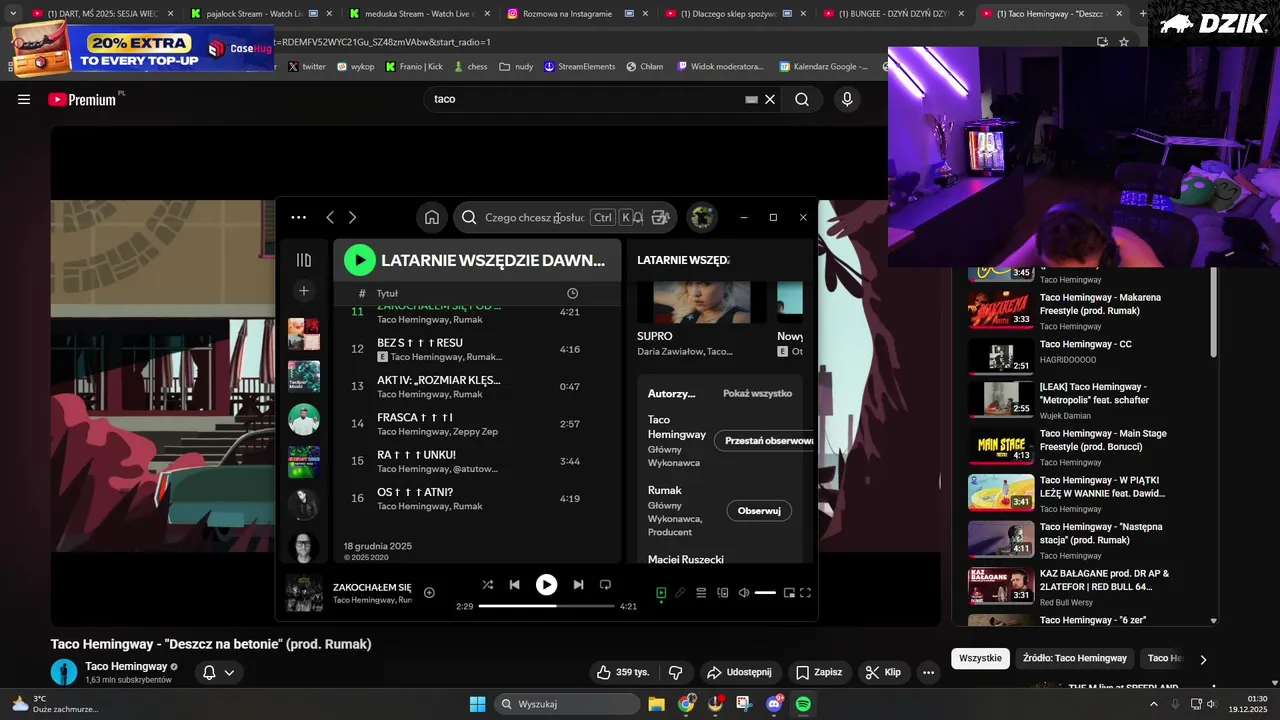
Task: Show next filter chips arrow
Action: pyautogui.click(x=1203, y=659)
